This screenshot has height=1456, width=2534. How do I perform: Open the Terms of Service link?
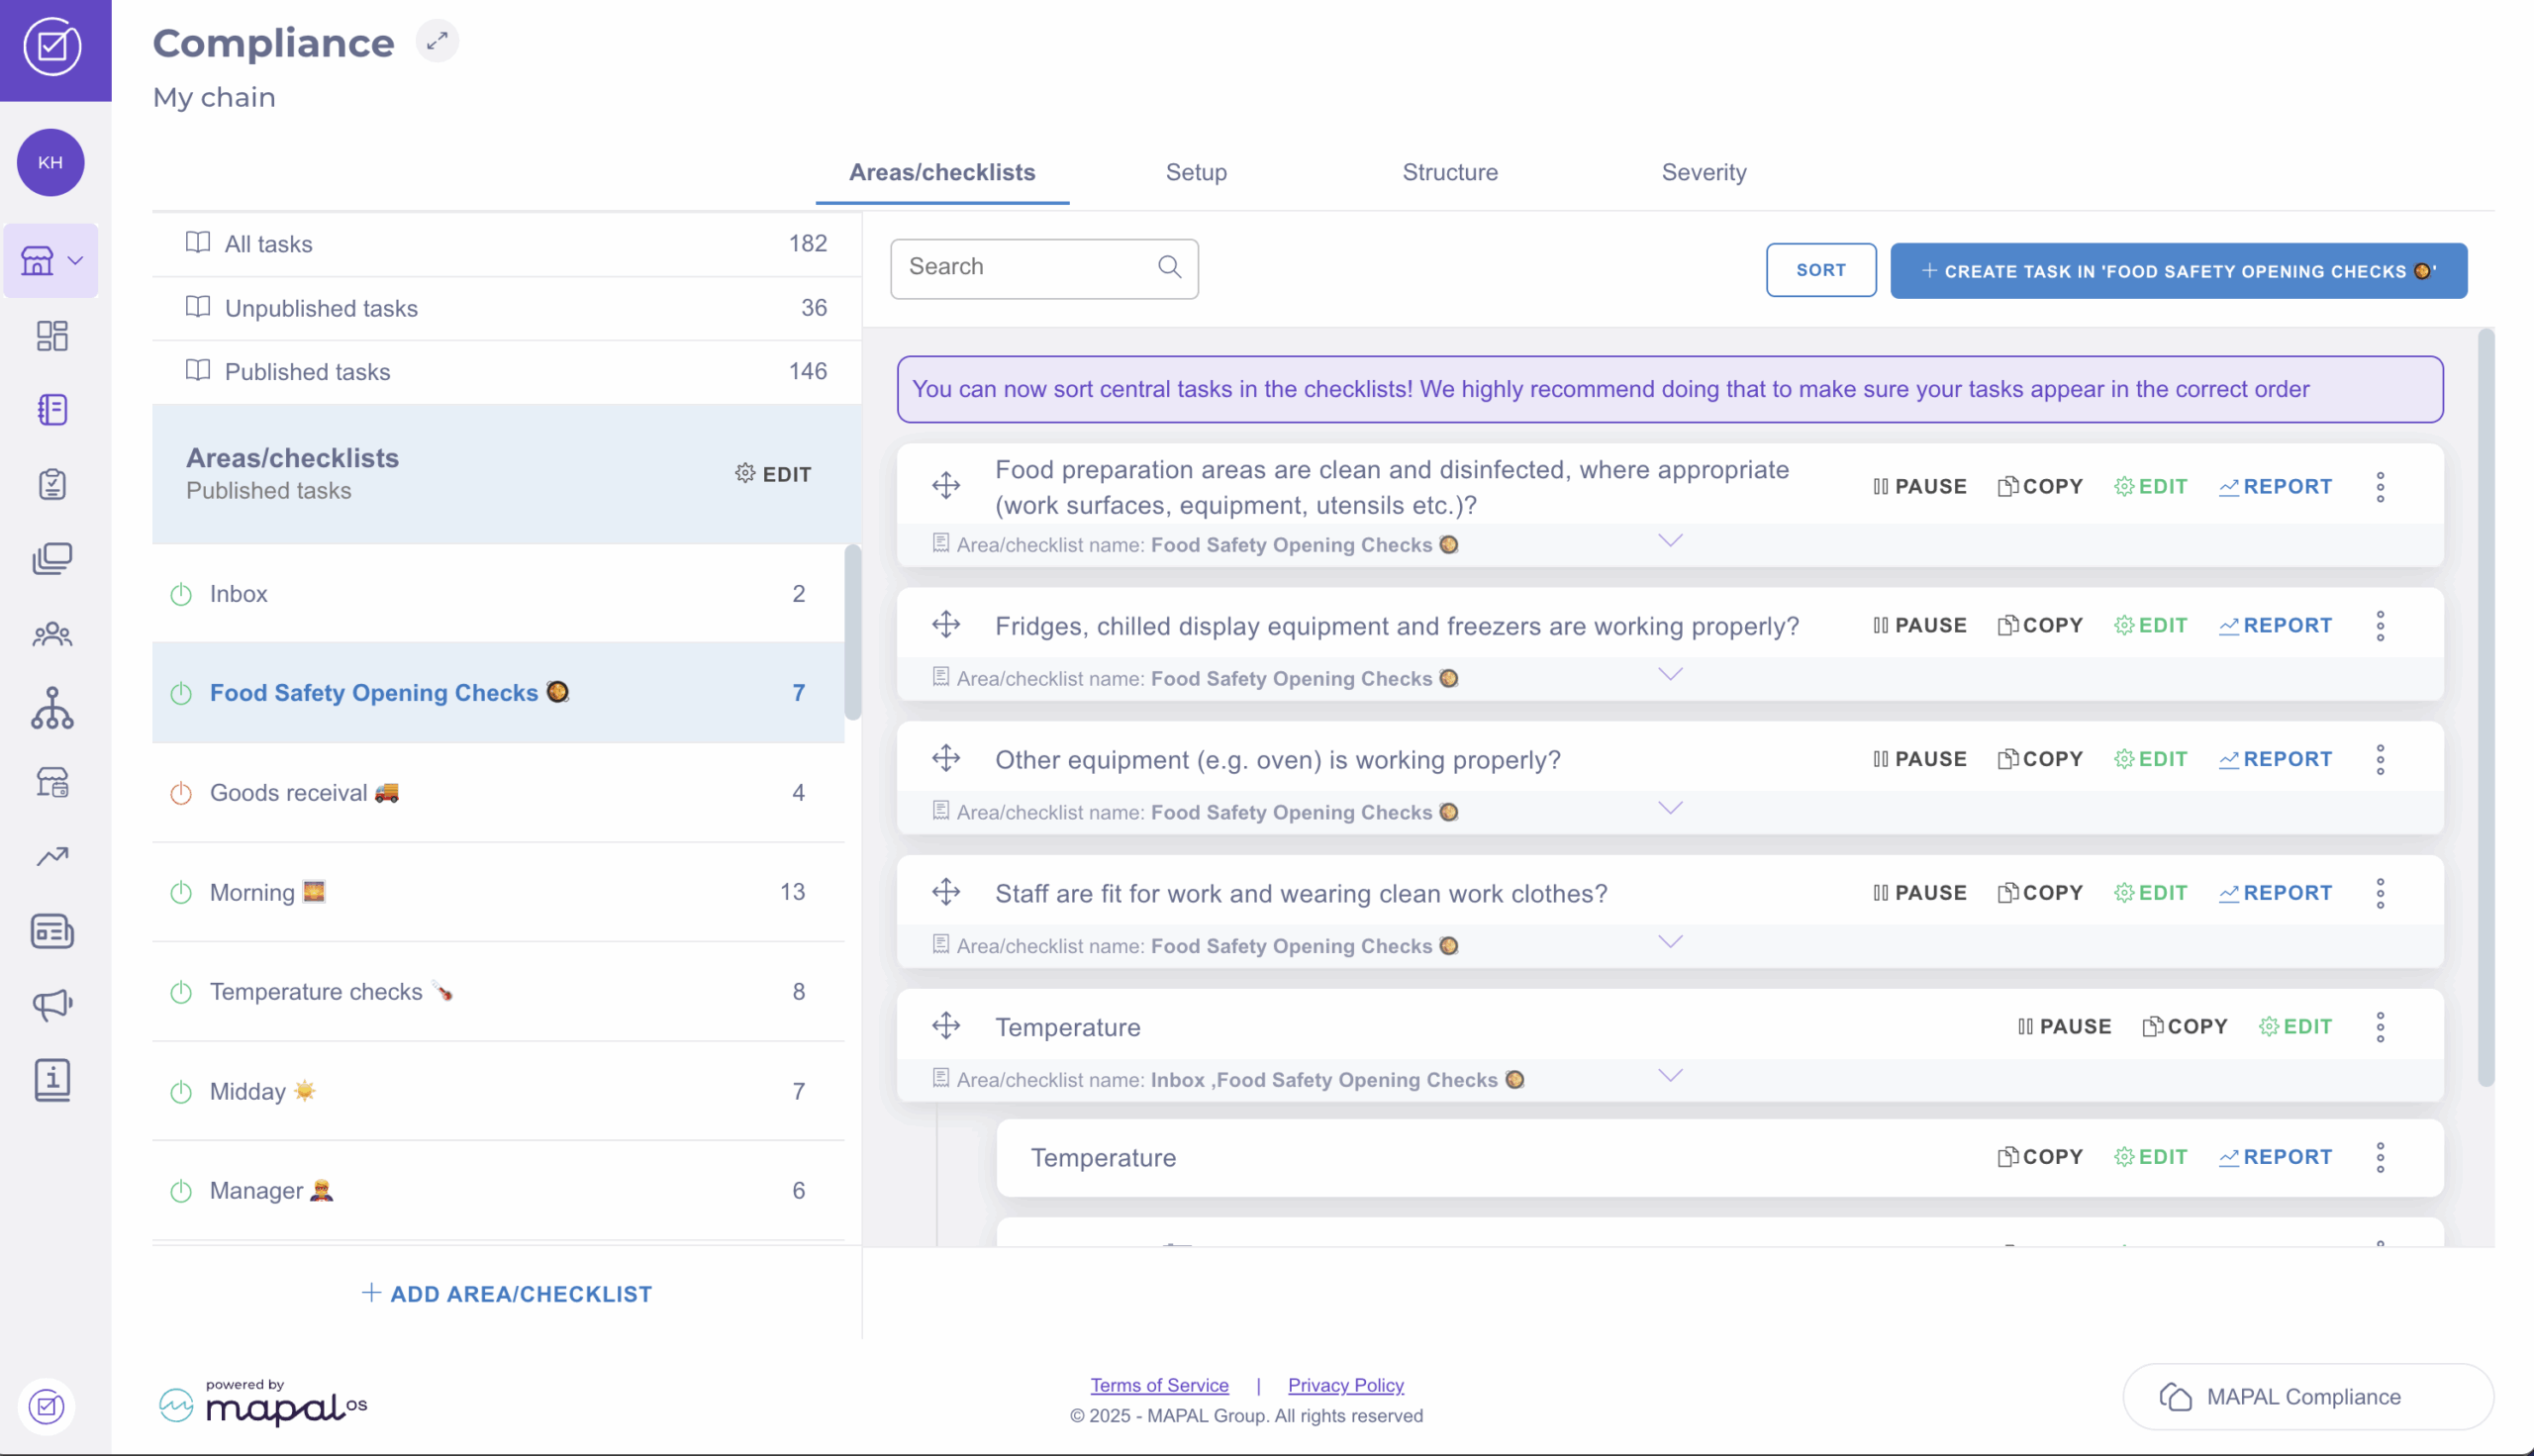1159,1385
